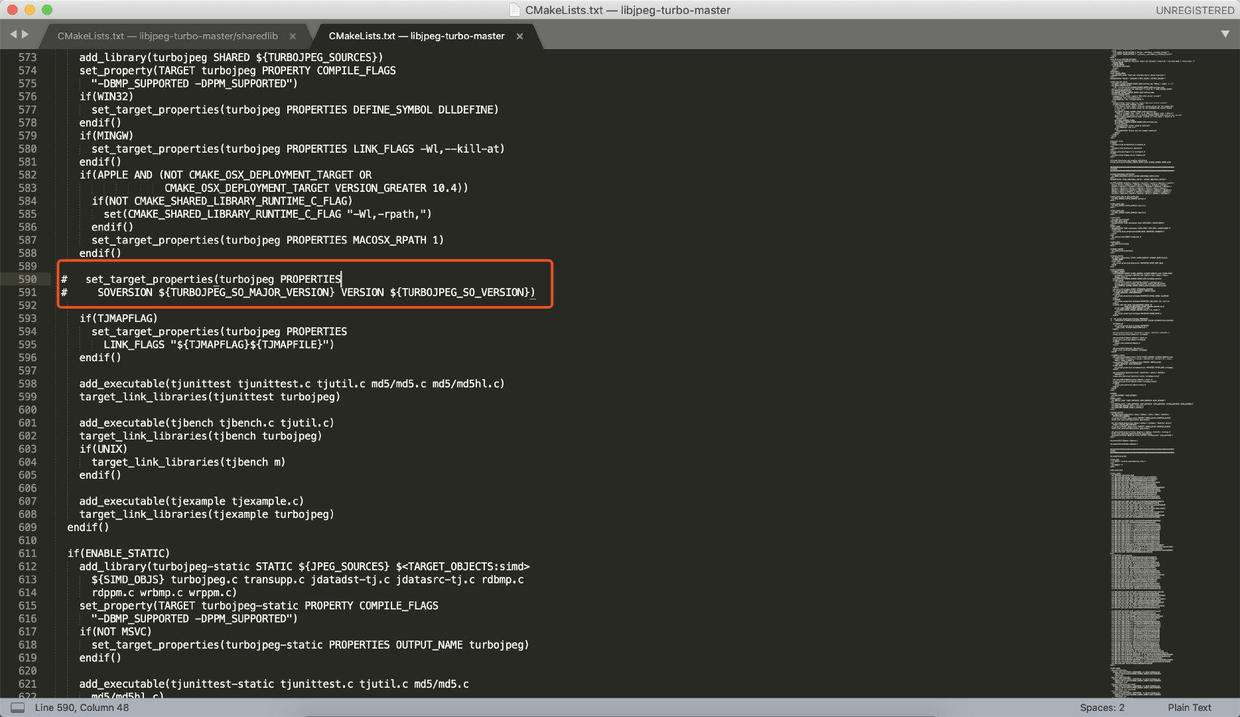Close the sharedlib CMakeLists.txt tab
Screen dimensions: 1240x717
pyautogui.click(x=293, y=36)
